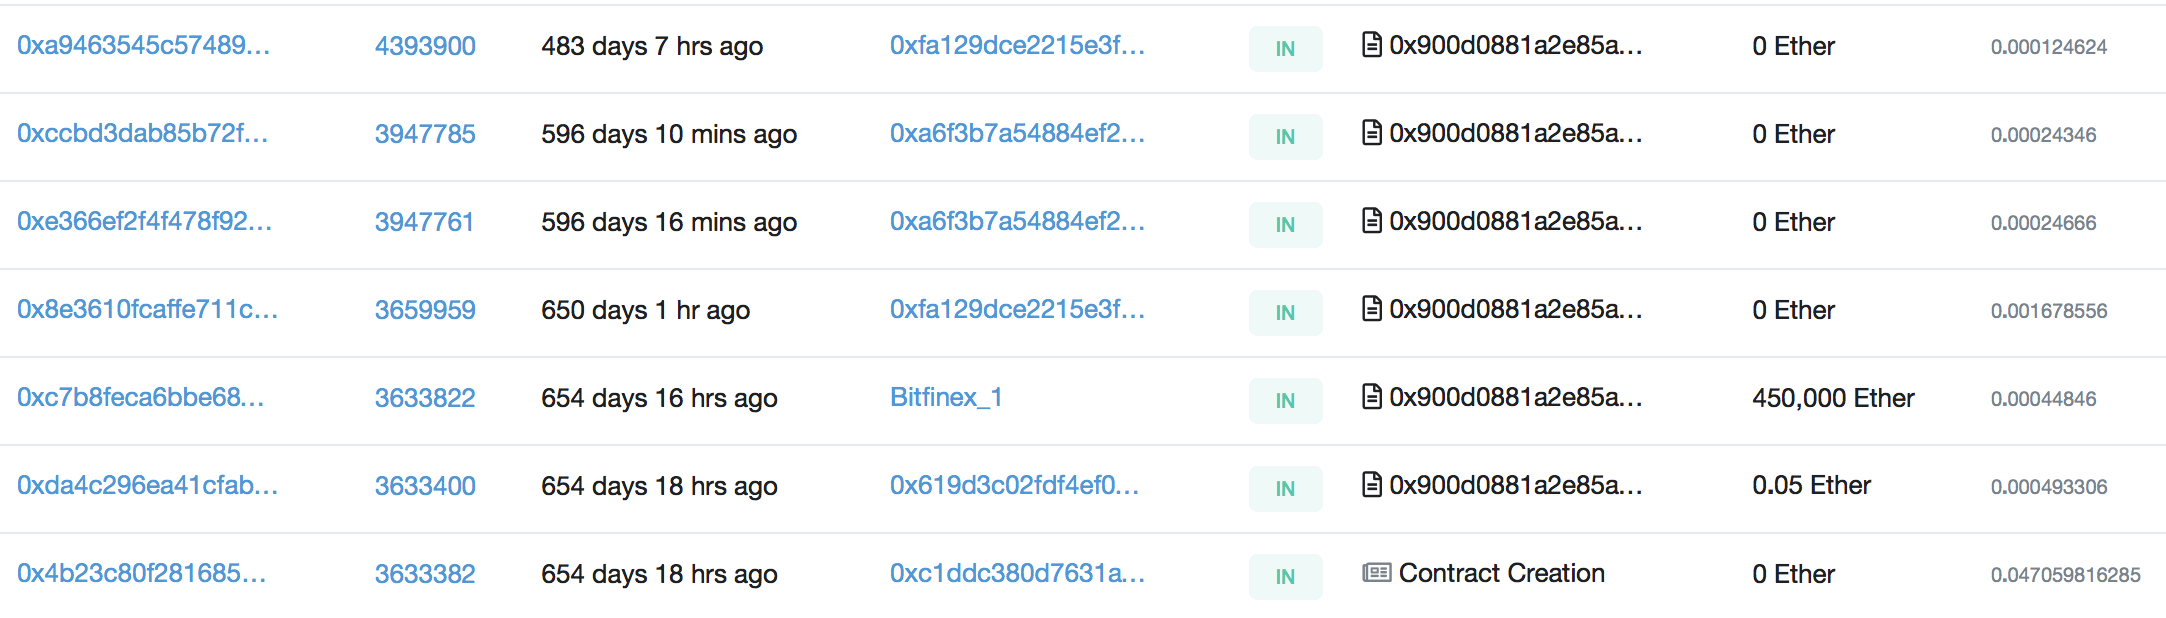Open transaction hash 0x4b23c80f281685...
Image resolution: width=2166 pixels, height=618 pixels.
coord(142,574)
